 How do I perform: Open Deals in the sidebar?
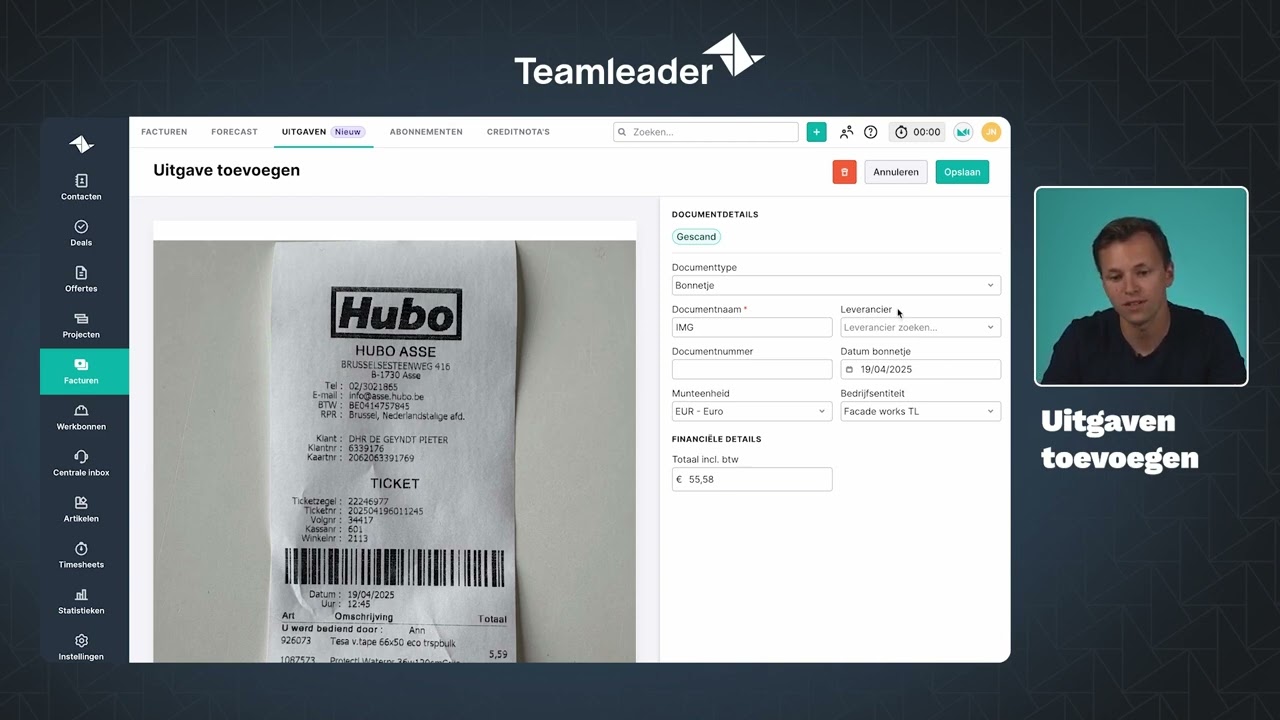coord(82,233)
